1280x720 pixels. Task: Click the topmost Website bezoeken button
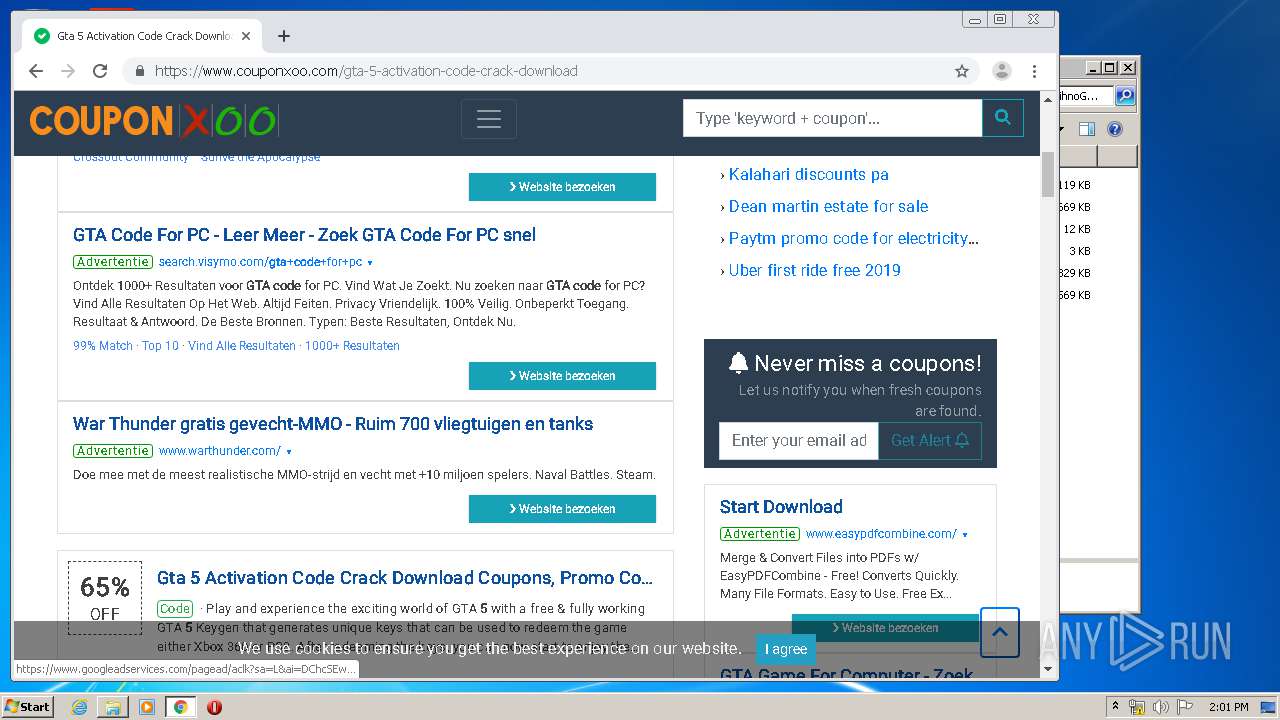click(x=562, y=187)
